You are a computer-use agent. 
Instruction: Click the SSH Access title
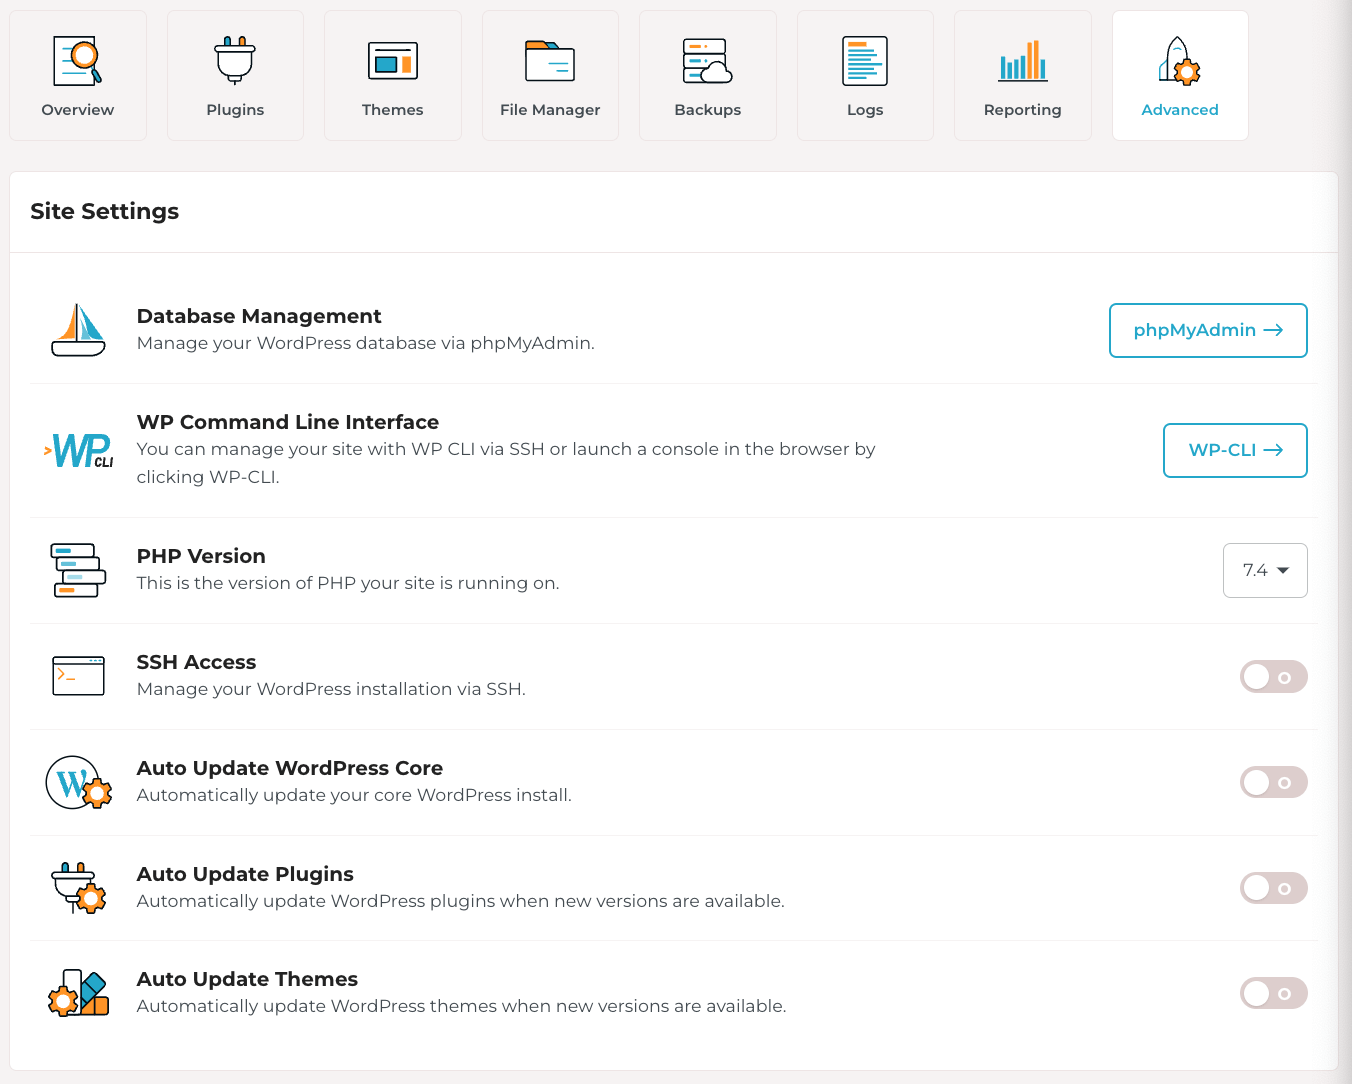pos(196,662)
